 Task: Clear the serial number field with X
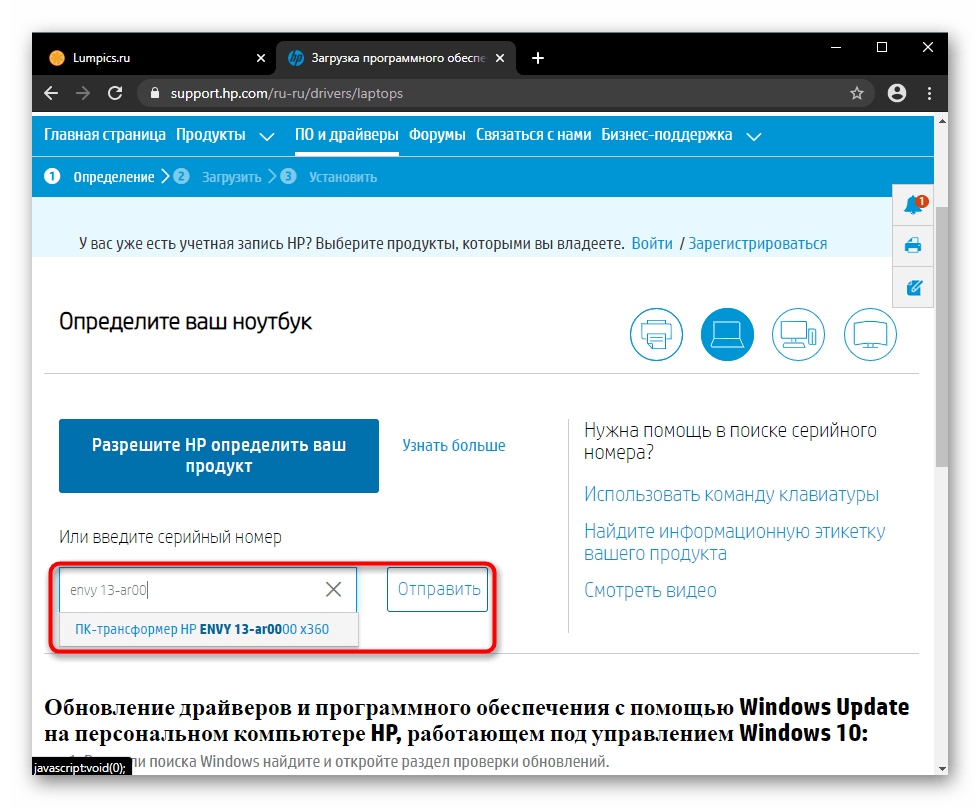pyautogui.click(x=333, y=589)
